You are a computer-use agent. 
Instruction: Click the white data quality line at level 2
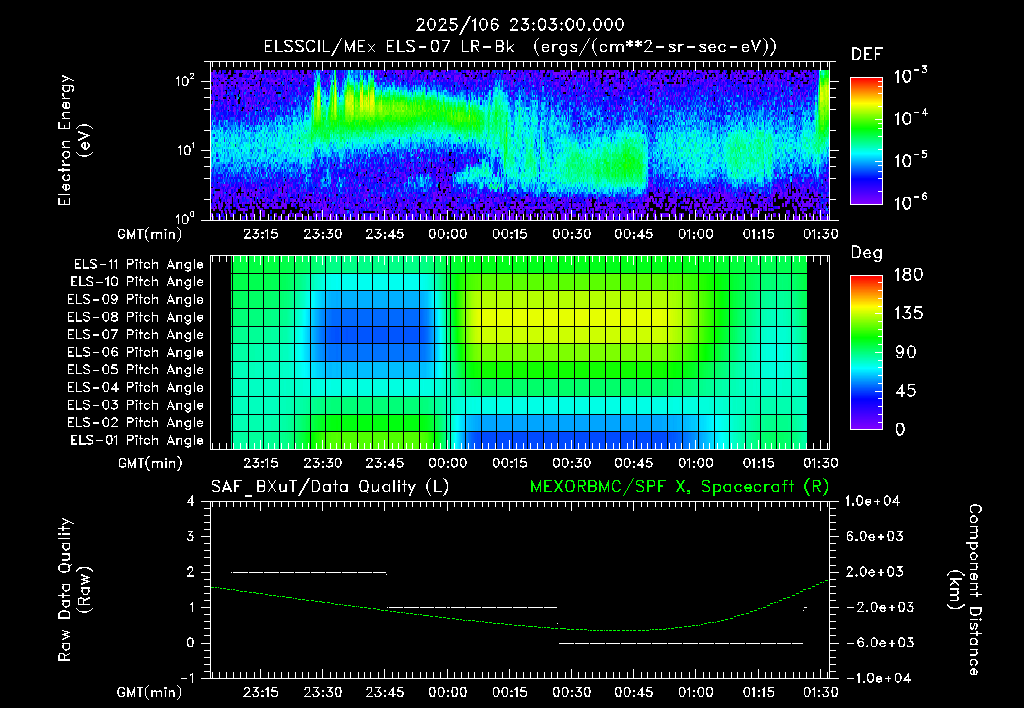click(309, 573)
